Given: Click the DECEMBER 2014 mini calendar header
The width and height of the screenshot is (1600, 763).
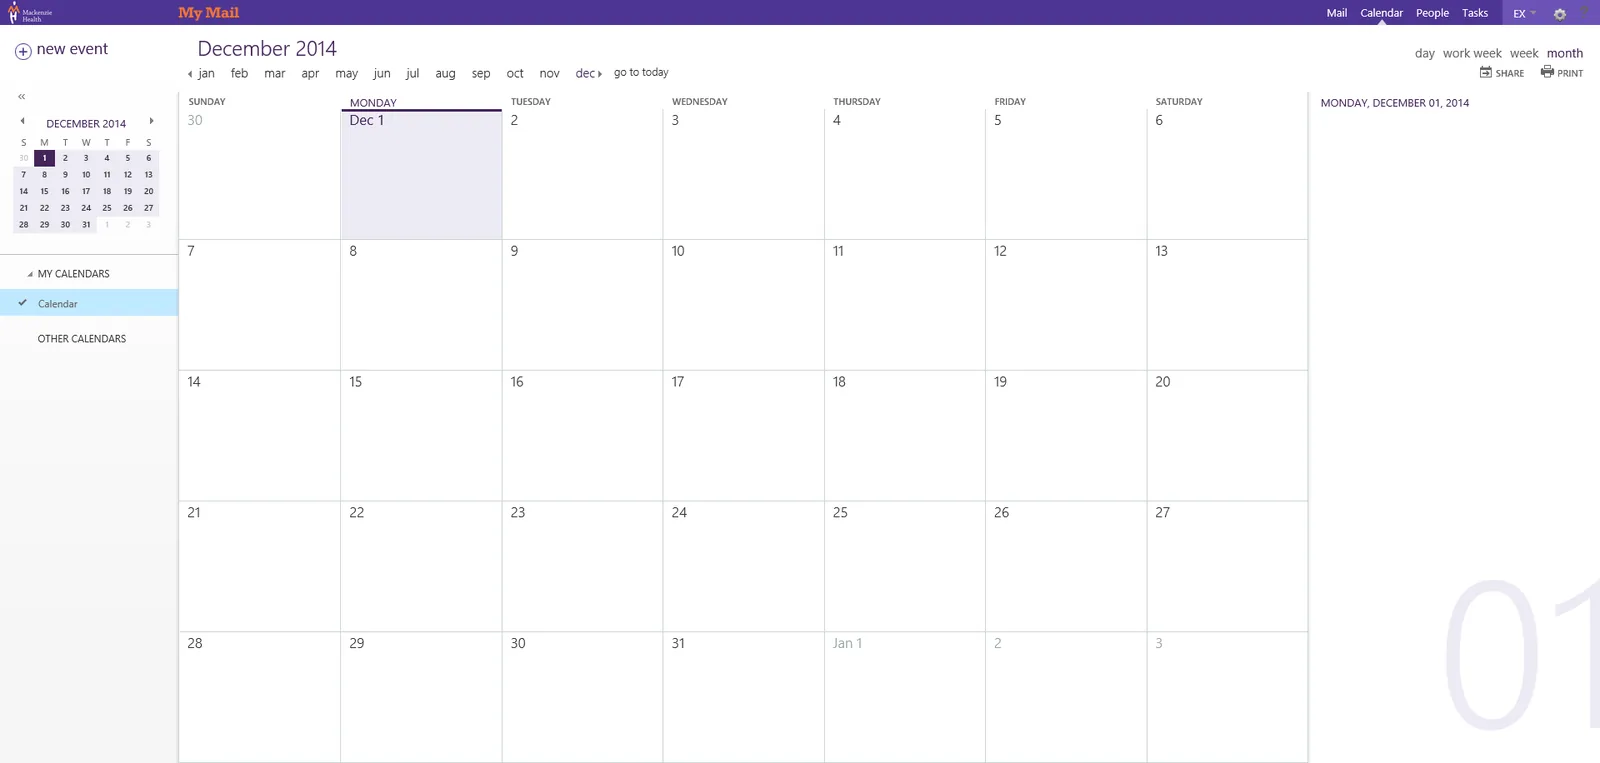Looking at the screenshot, I should [x=86, y=124].
